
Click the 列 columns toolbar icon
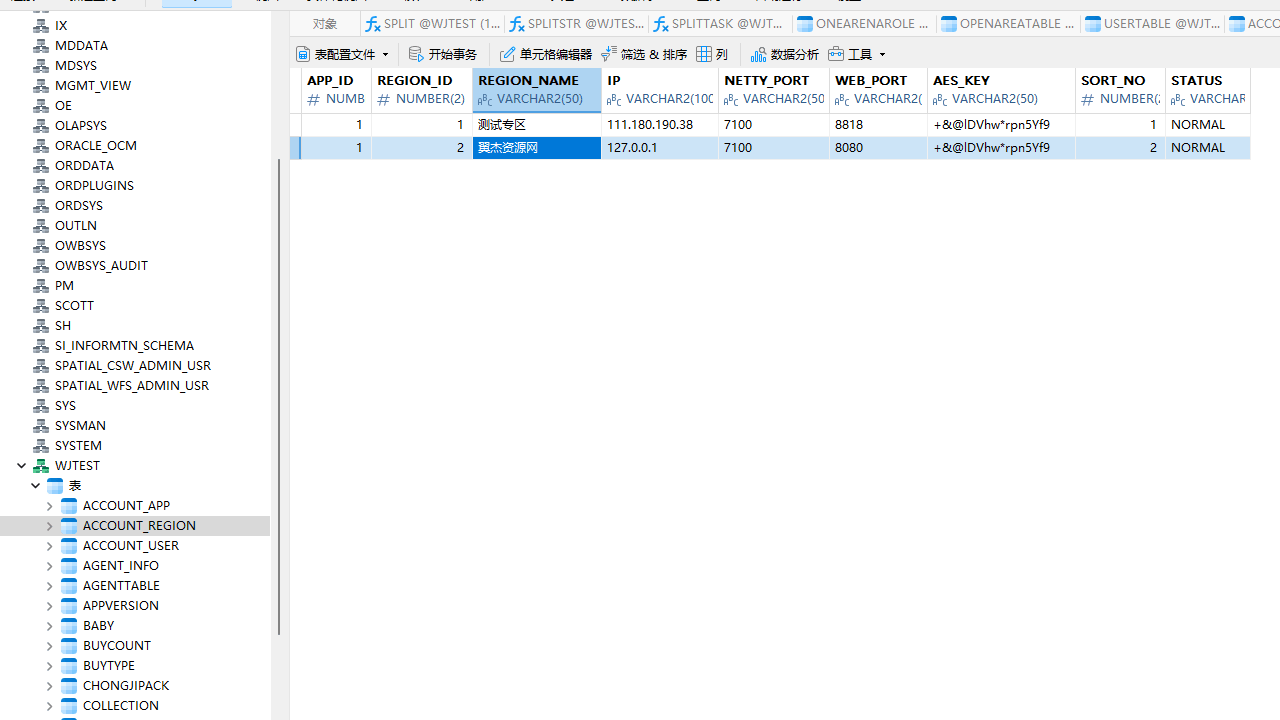tap(705, 54)
